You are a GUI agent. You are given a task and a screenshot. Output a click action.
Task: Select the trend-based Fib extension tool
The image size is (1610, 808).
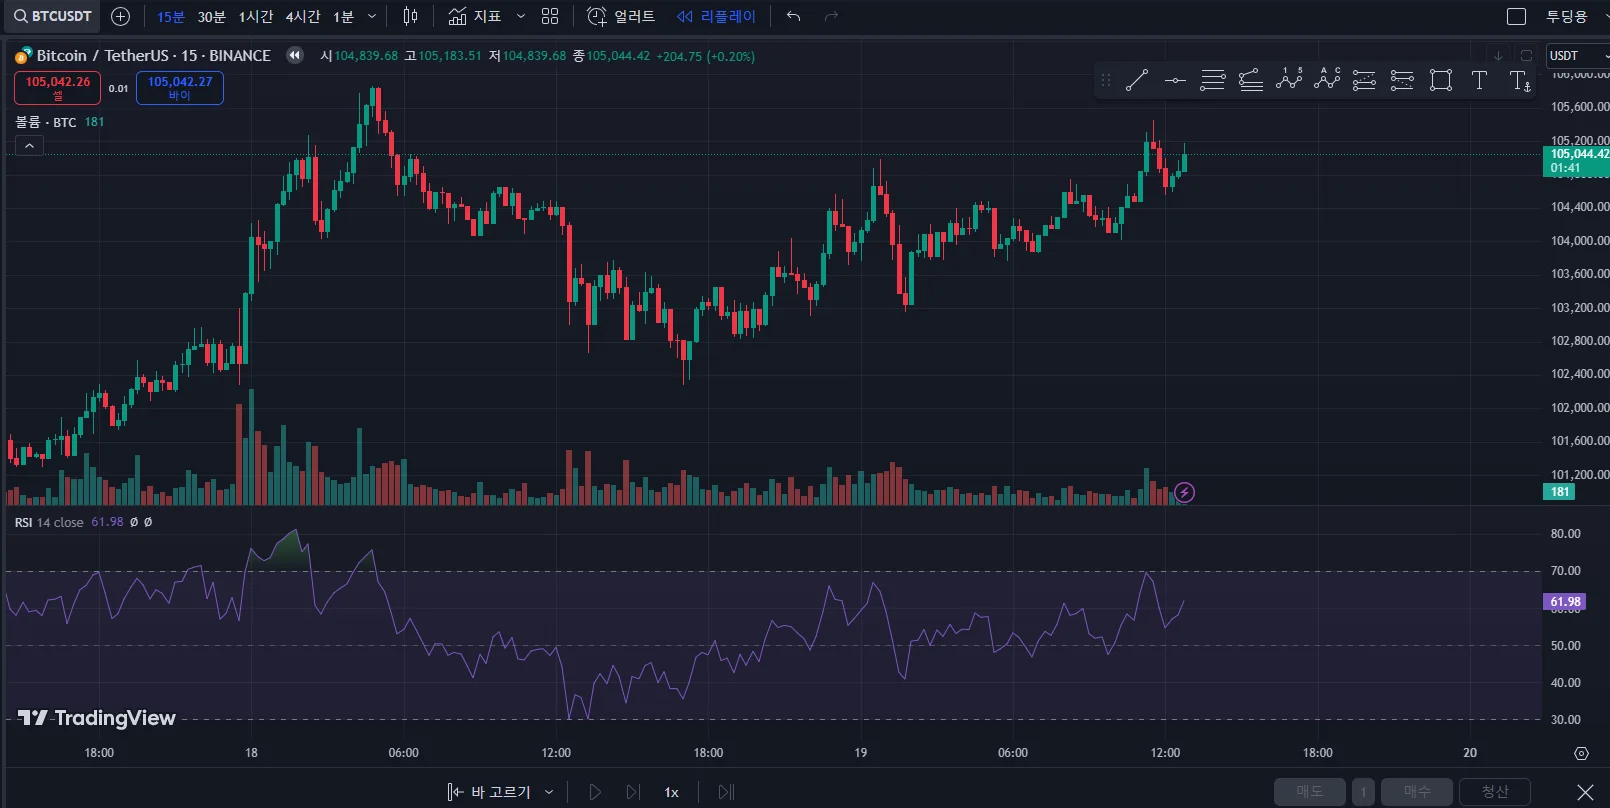coord(1251,80)
